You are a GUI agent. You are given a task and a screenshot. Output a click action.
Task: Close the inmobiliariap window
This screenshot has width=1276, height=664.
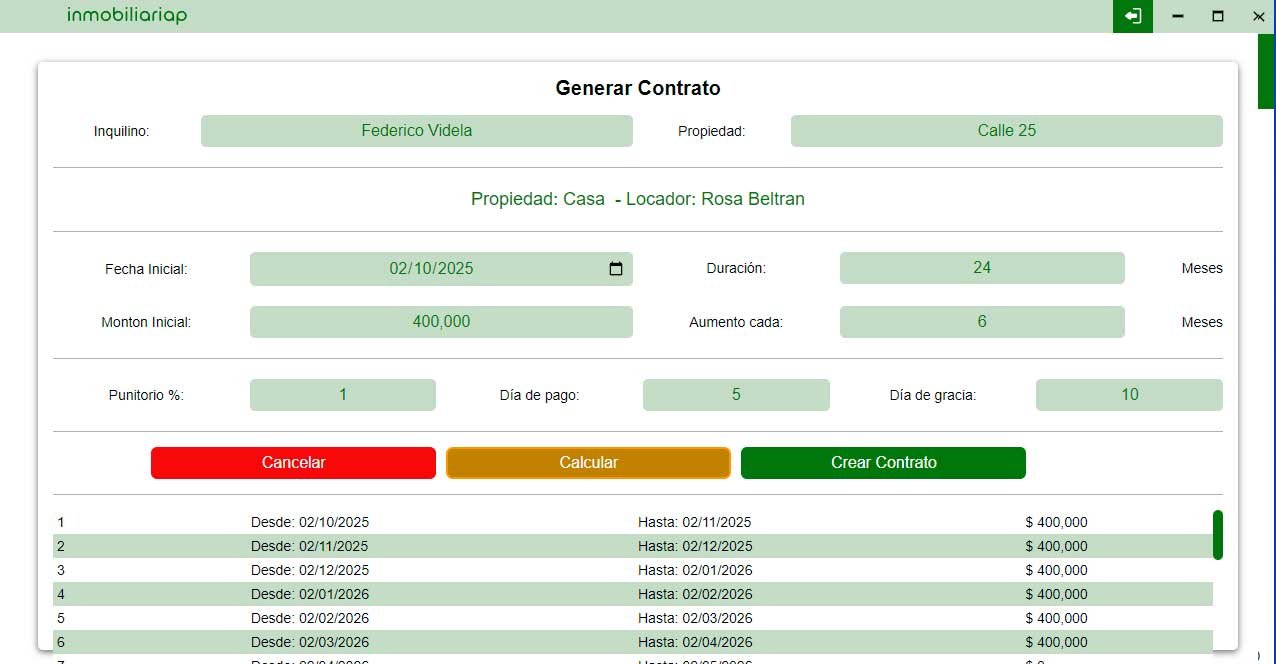[x=1258, y=16]
